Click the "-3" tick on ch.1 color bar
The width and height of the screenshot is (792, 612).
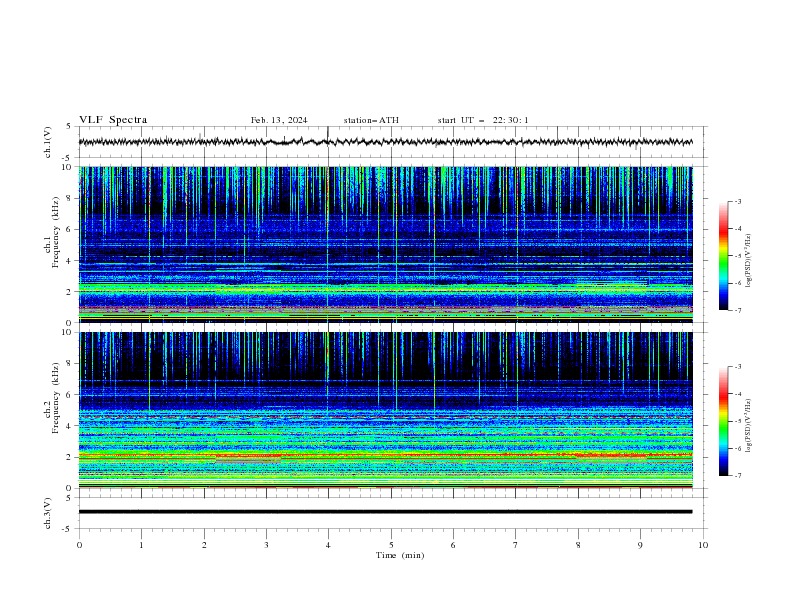tap(737, 201)
